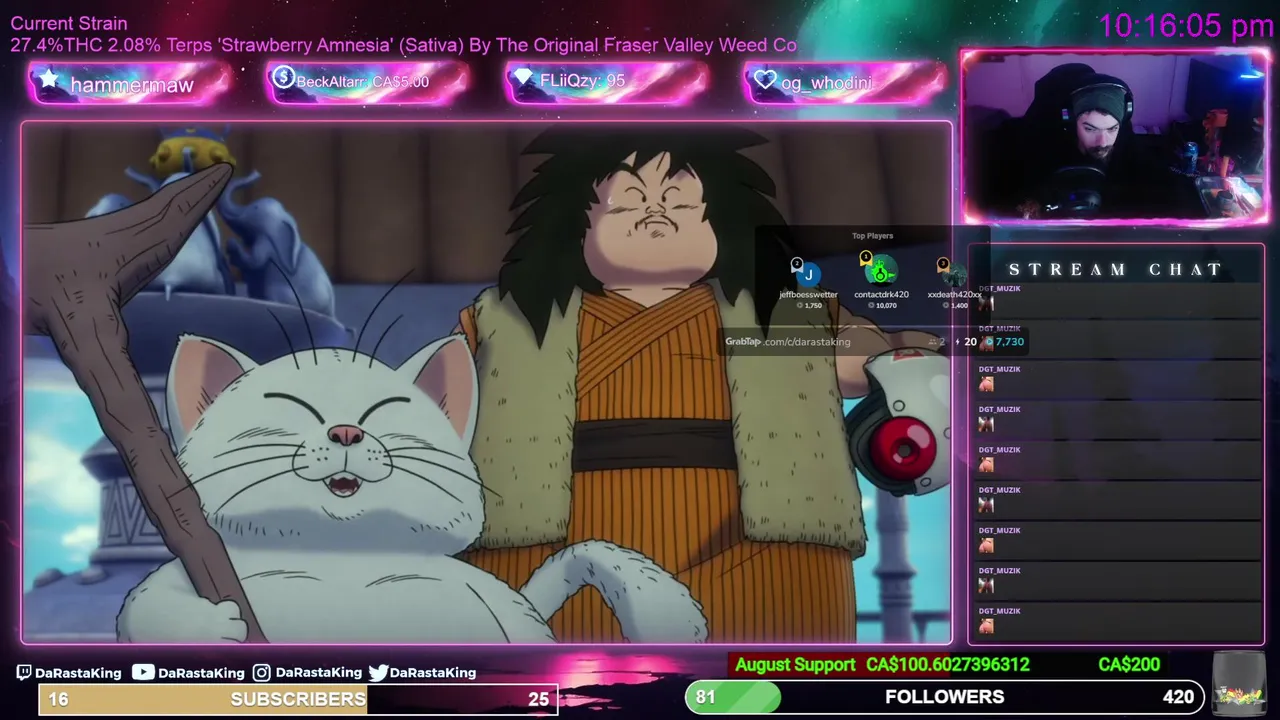This screenshot has height=720, width=1280.
Task: Click the jeffboesswetter blue J avatar
Action: click(807, 273)
